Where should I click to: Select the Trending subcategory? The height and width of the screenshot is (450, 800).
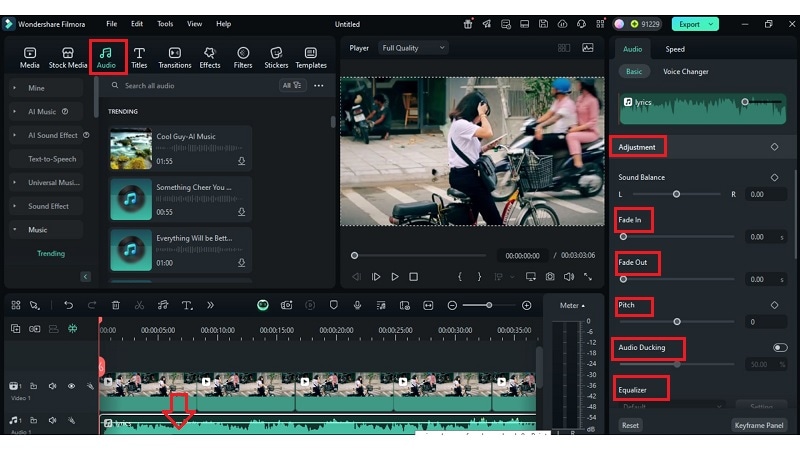point(51,253)
